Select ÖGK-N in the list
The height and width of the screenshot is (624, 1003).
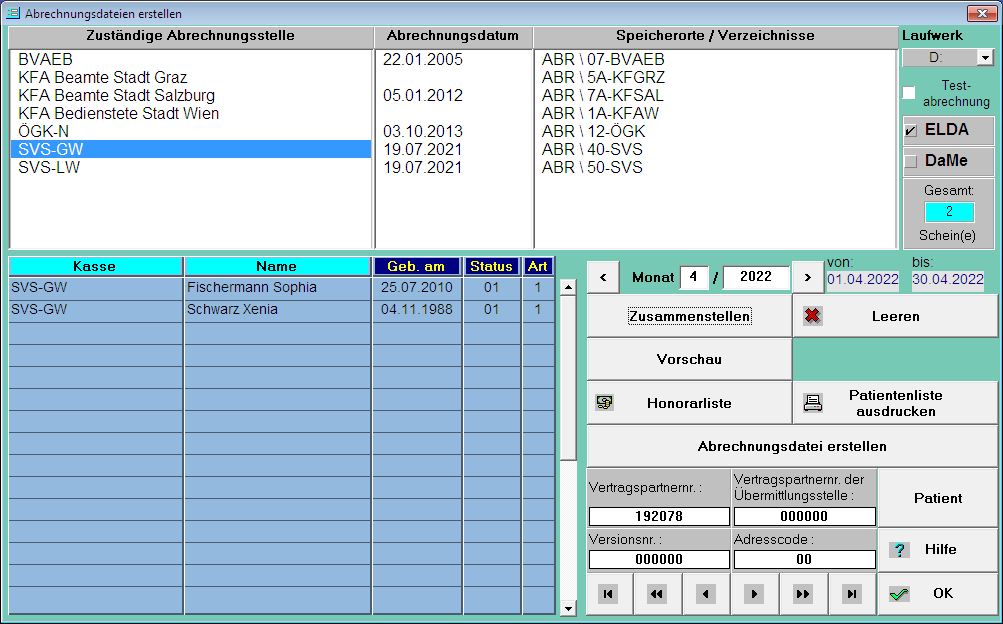pyautogui.click(x=191, y=131)
